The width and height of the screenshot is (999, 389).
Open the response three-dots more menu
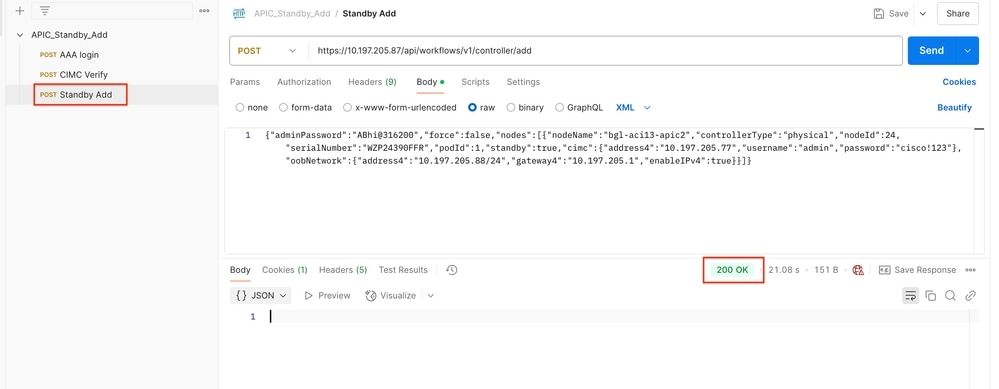click(970, 270)
